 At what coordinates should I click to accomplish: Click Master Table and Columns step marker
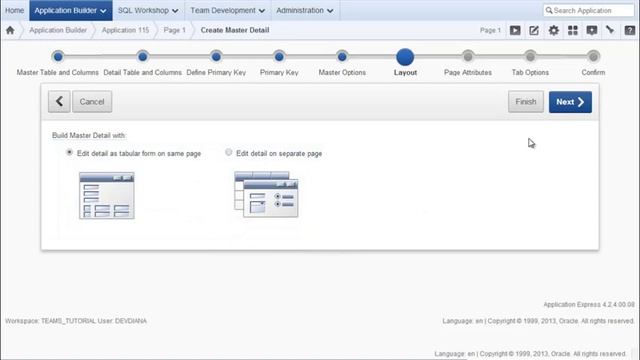58,57
